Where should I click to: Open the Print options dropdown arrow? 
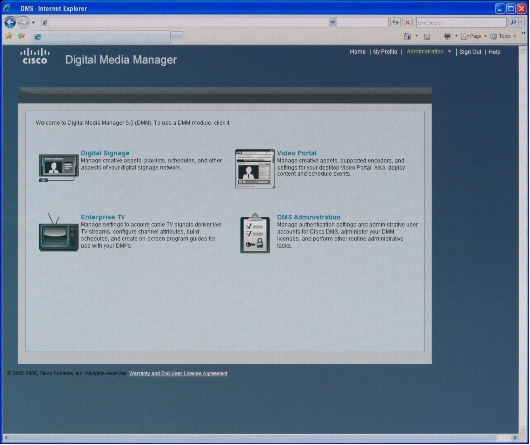pos(456,36)
